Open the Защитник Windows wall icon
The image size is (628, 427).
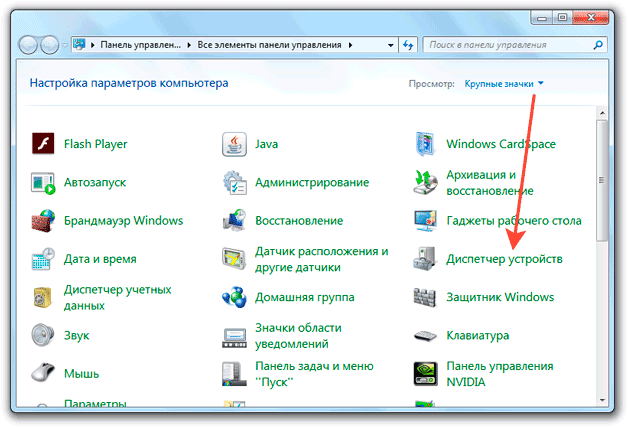point(425,297)
